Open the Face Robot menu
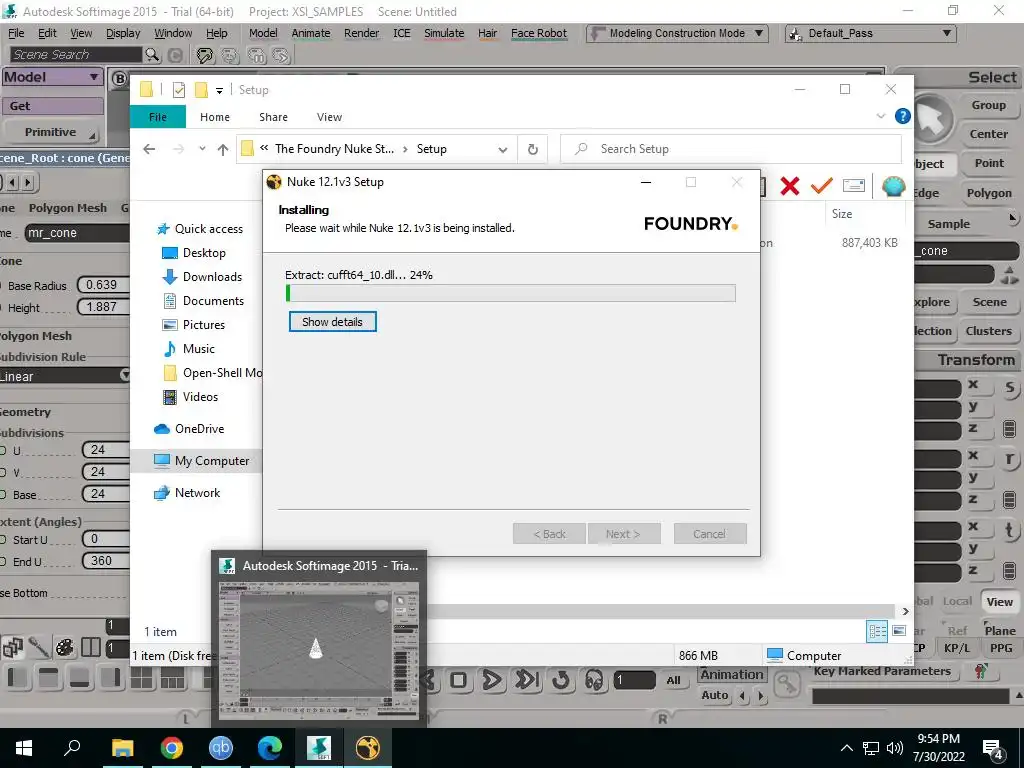1024x768 pixels. pos(539,33)
